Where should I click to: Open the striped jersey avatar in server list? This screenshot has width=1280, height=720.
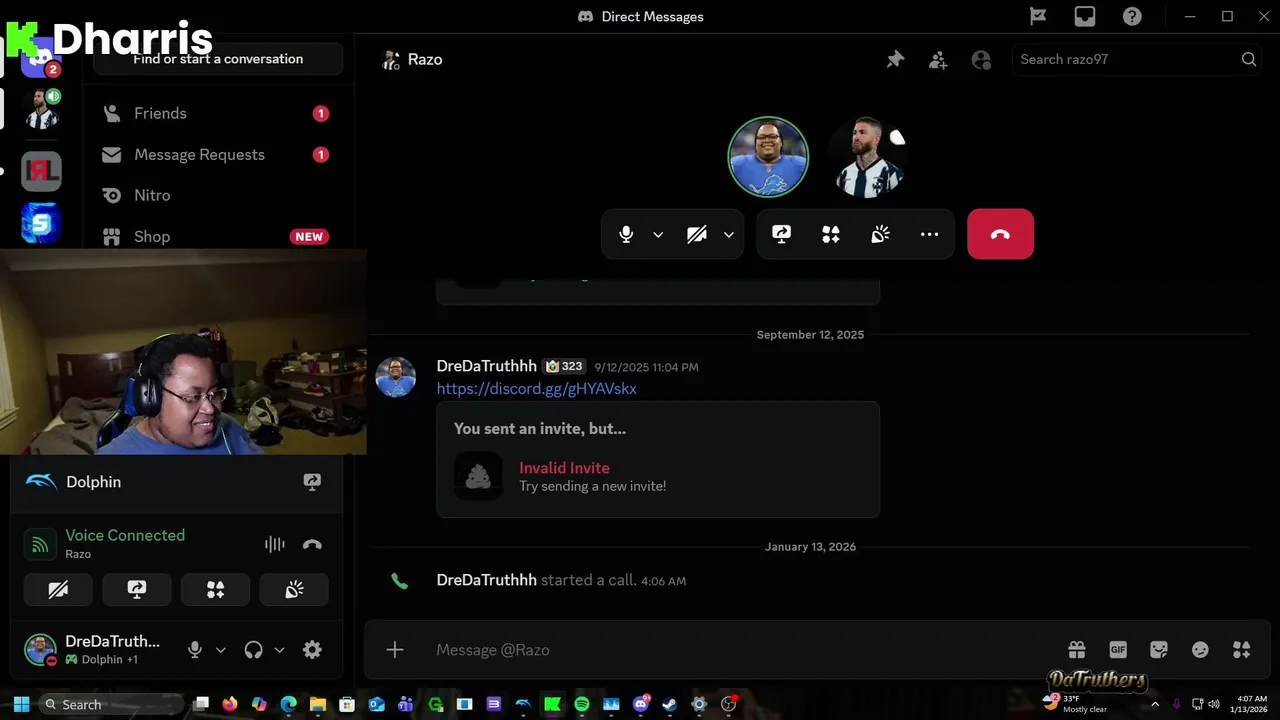[41, 110]
